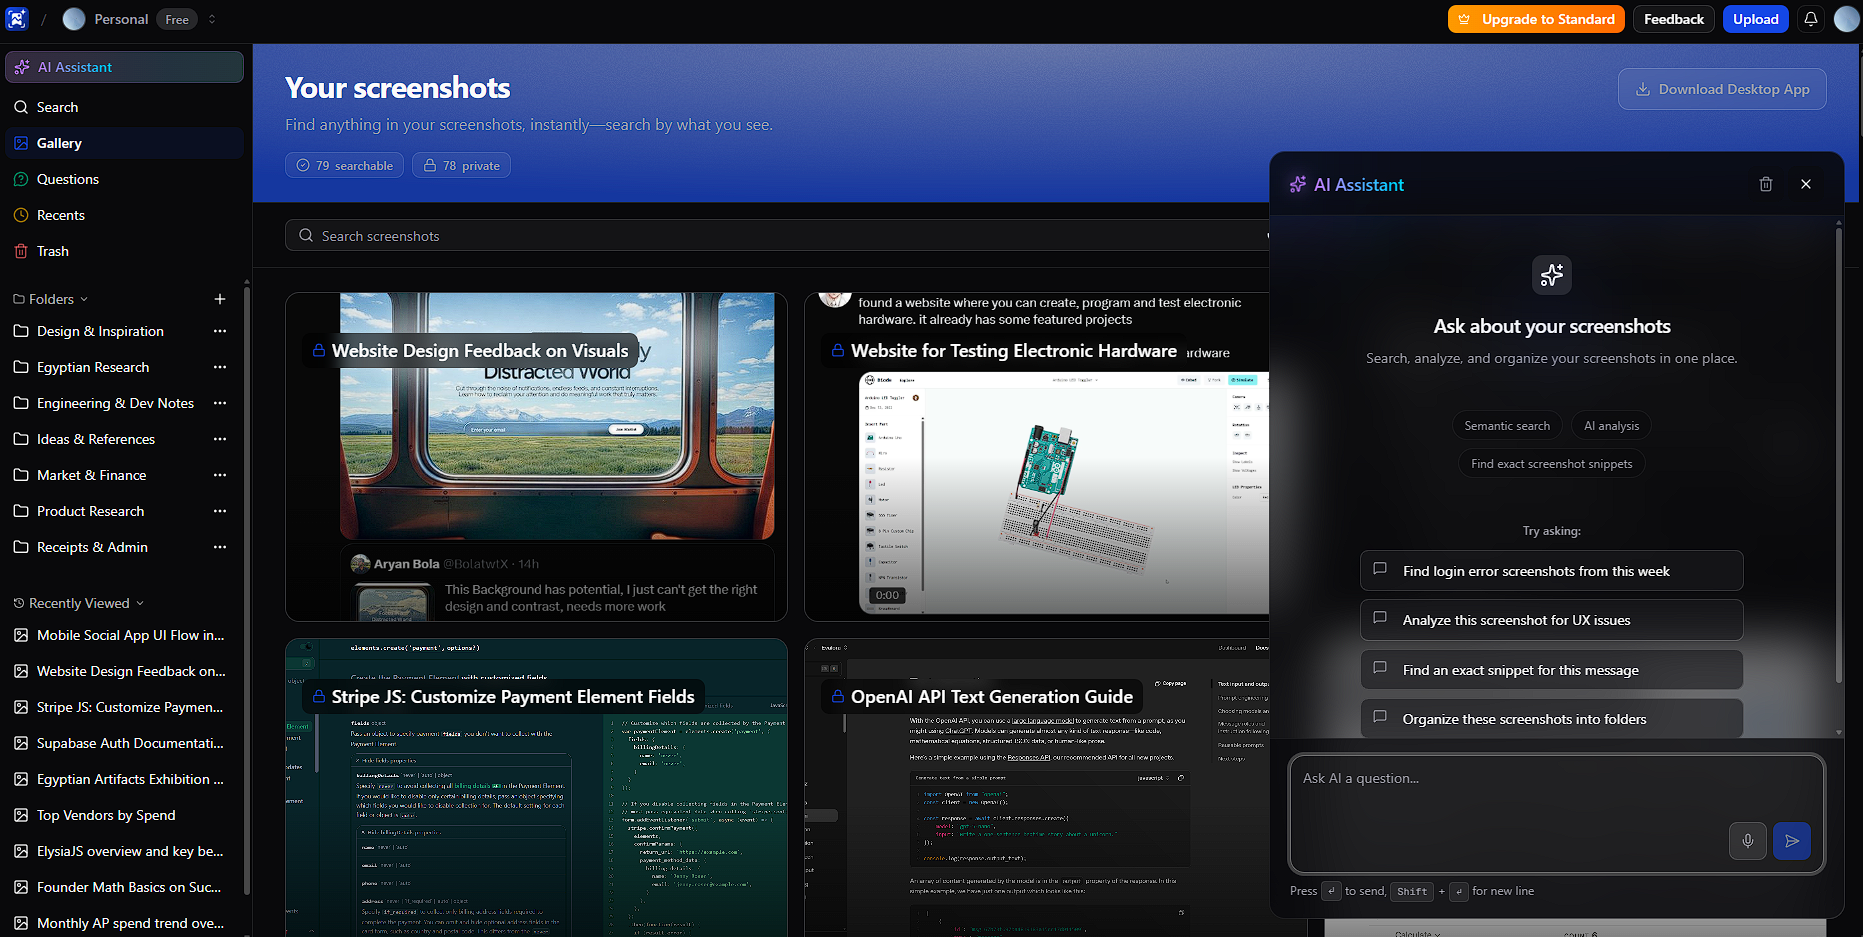Screen dimensions: 1863x937
Task: Open the user profile avatar
Action: pyautogui.click(x=1846, y=19)
